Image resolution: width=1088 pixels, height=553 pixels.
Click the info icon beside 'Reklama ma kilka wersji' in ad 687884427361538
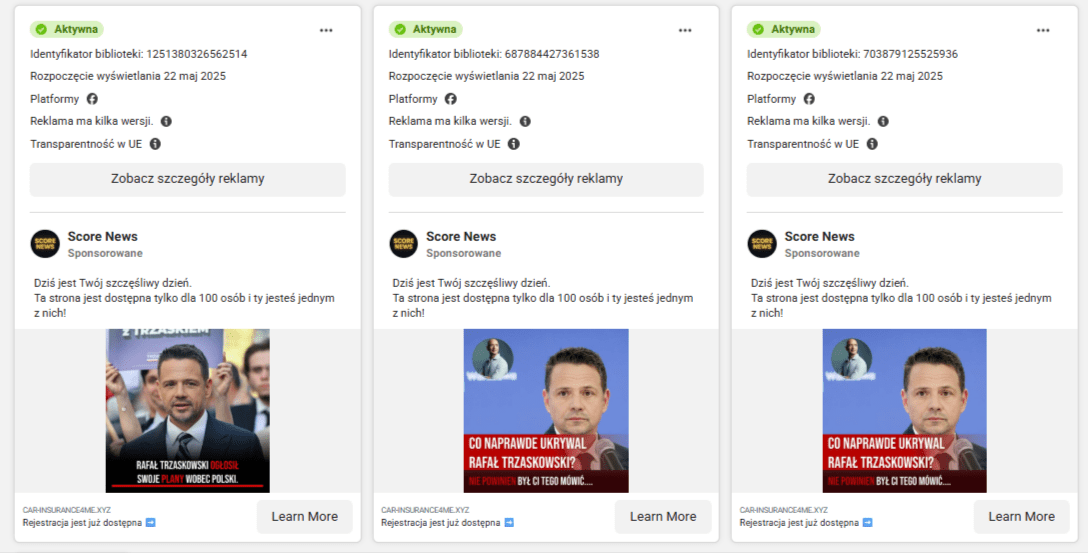525,121
